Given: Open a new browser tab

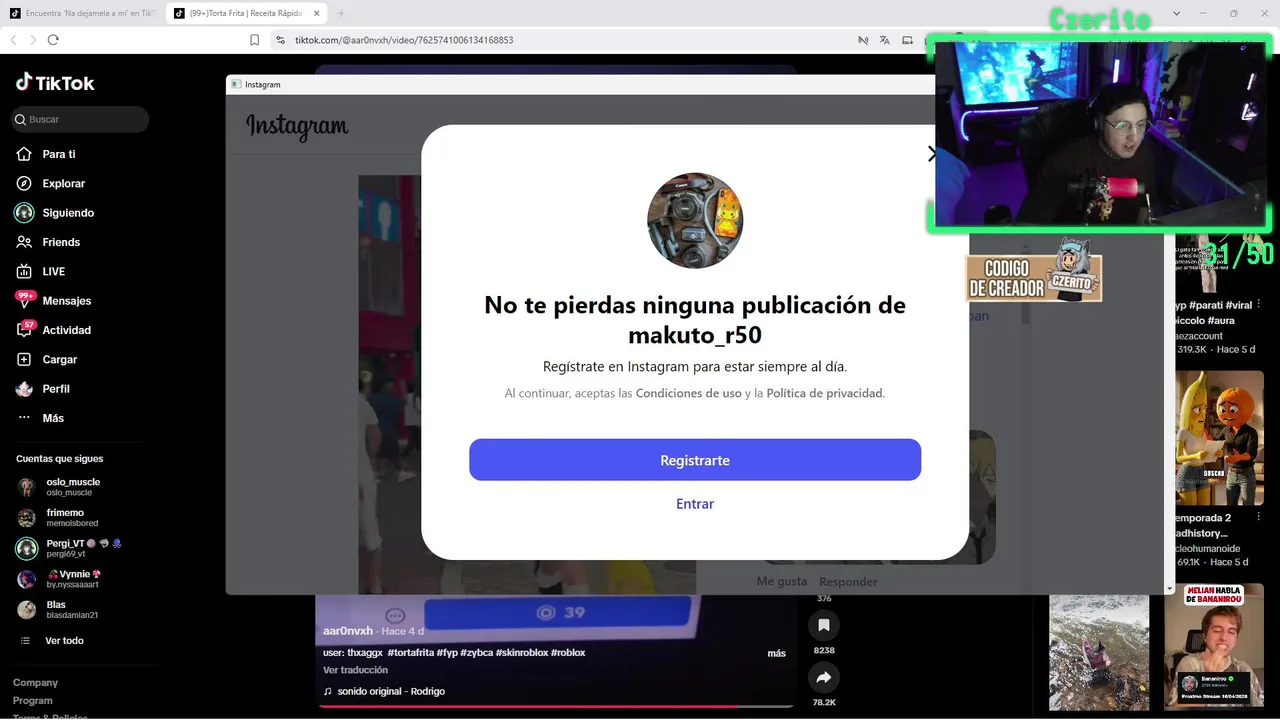Looking at the screenshot, I should point(341,13).
